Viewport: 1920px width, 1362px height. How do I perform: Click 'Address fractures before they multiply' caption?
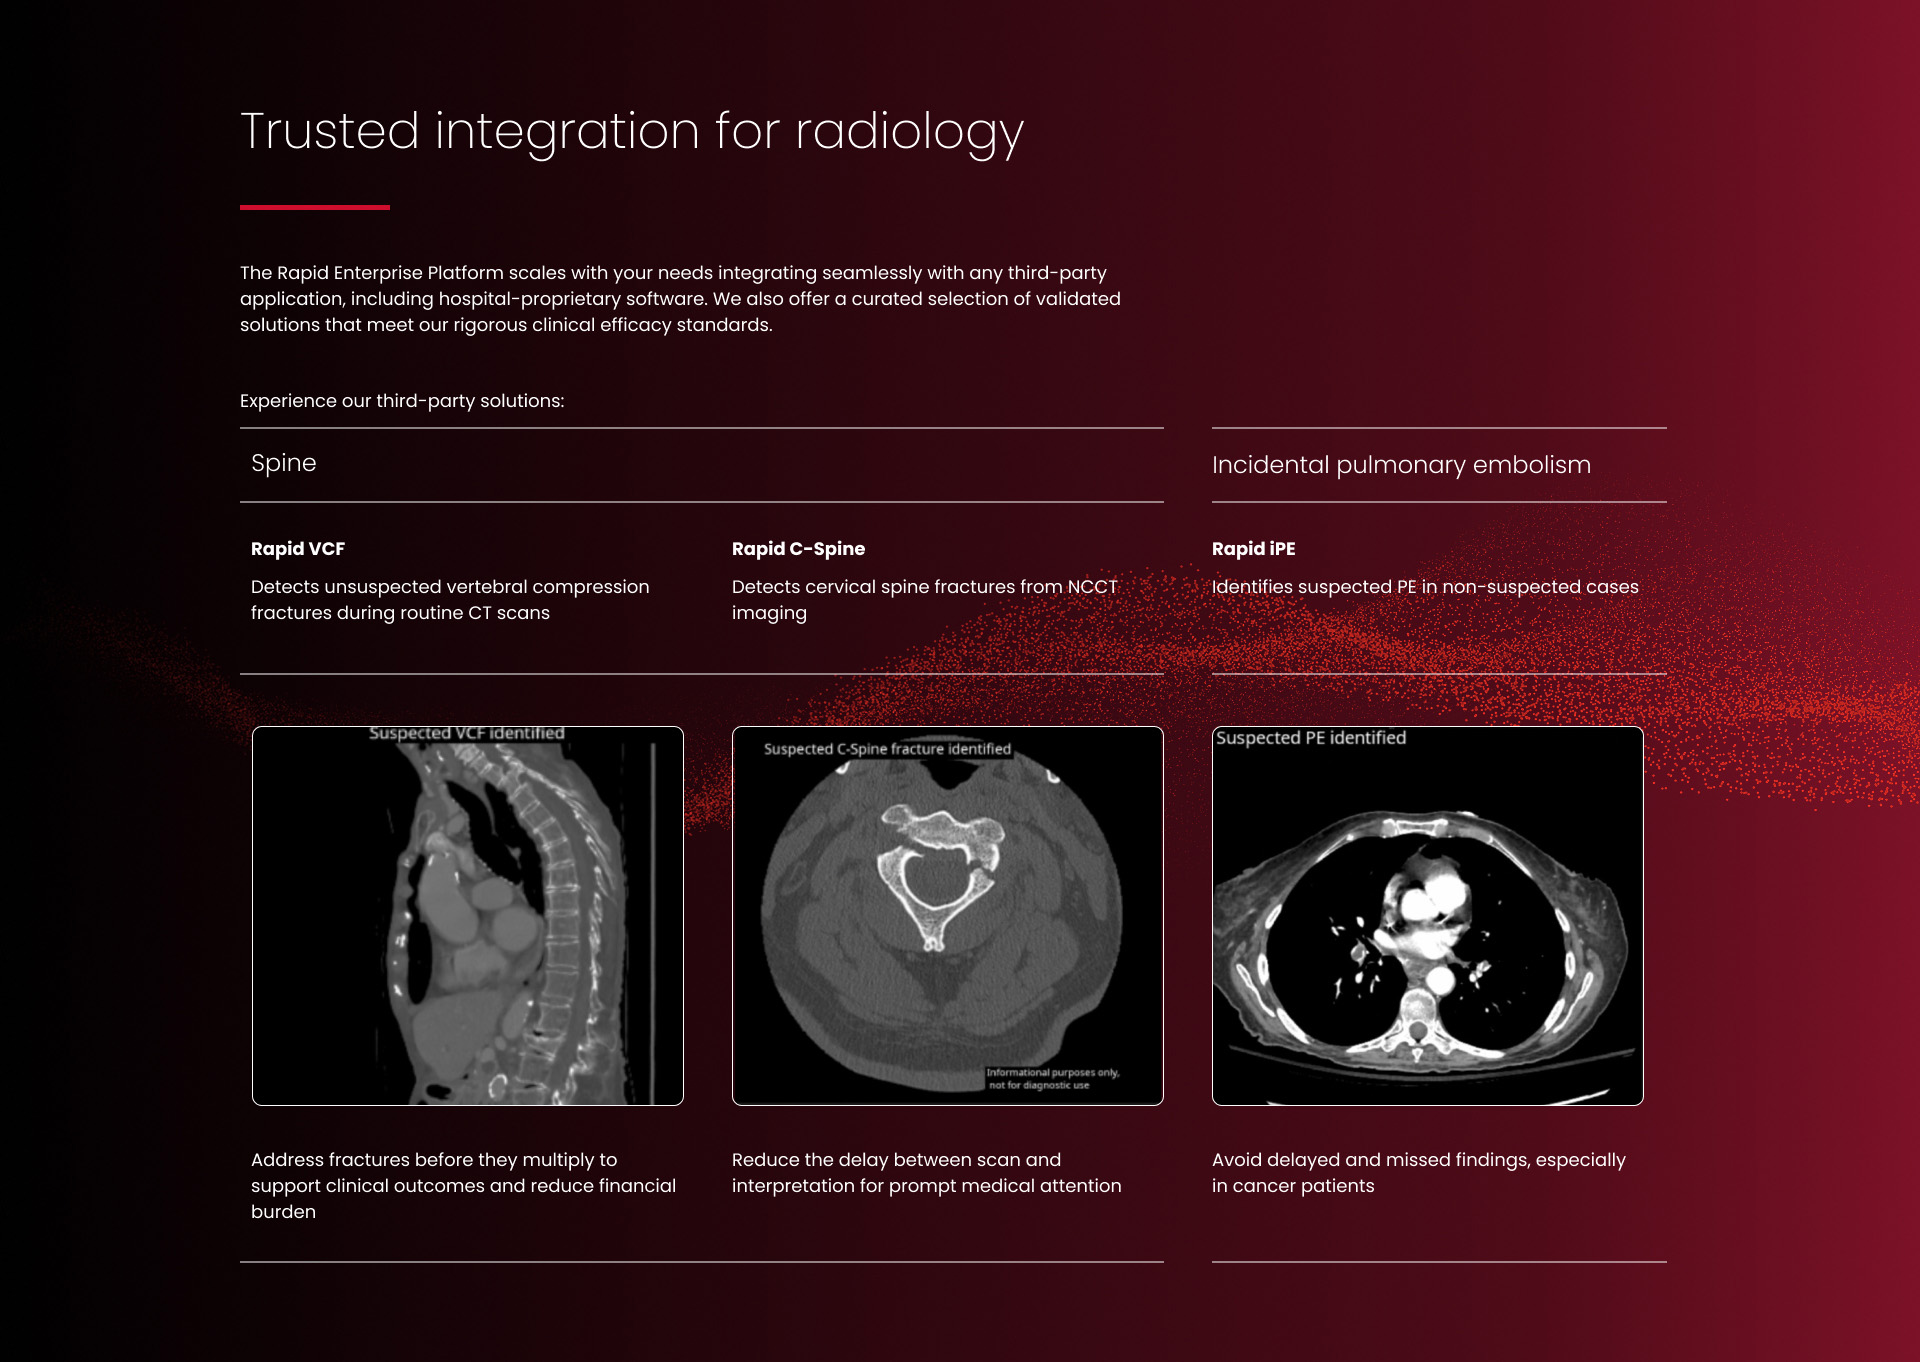click(x=464, y=1186)
